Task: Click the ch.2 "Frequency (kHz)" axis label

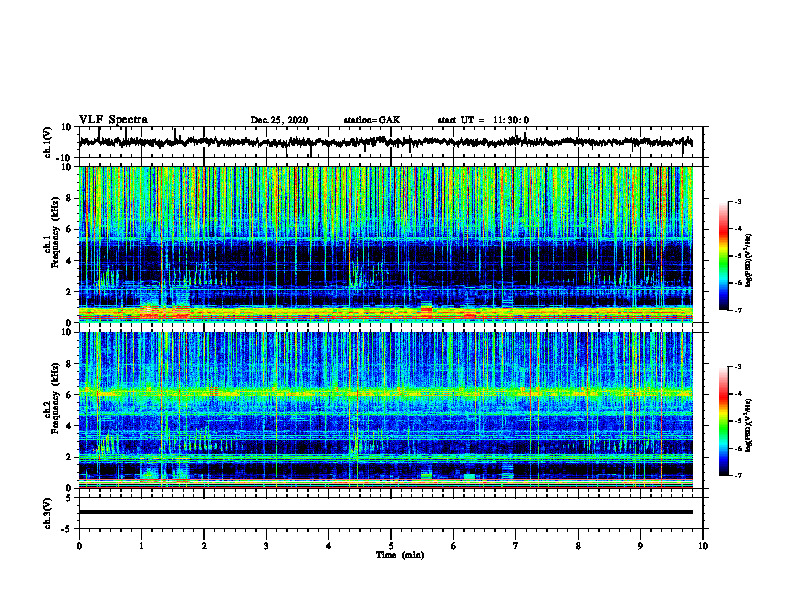Action: (55, 398)
